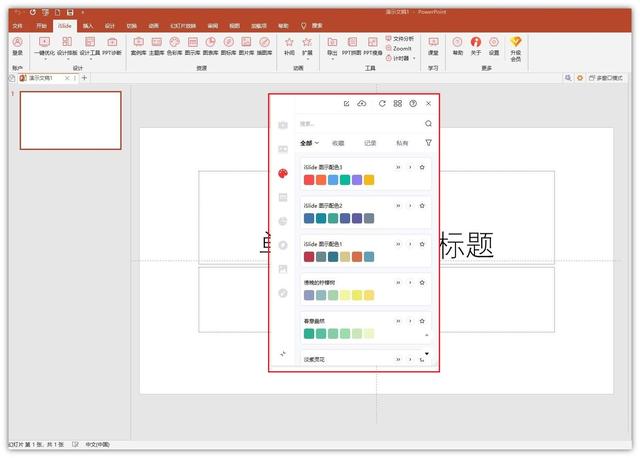Switch to the 插入 ribbon tab
Viewport: 640px width, 458px height.
coord(88,26)
